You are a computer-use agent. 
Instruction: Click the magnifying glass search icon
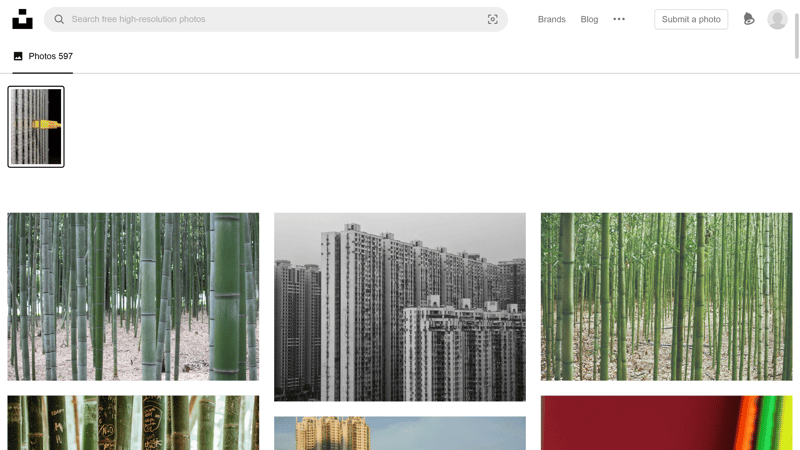coord(59,19)
